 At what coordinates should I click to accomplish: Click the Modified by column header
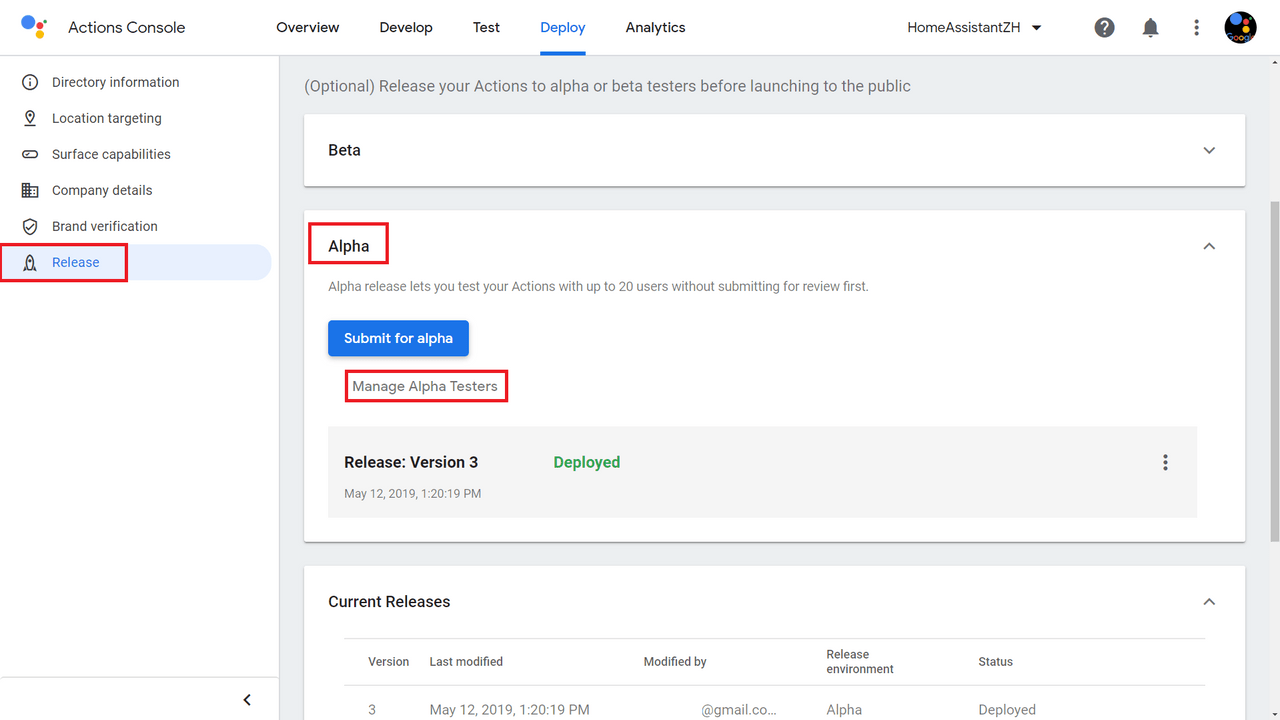tap(675, 662)
